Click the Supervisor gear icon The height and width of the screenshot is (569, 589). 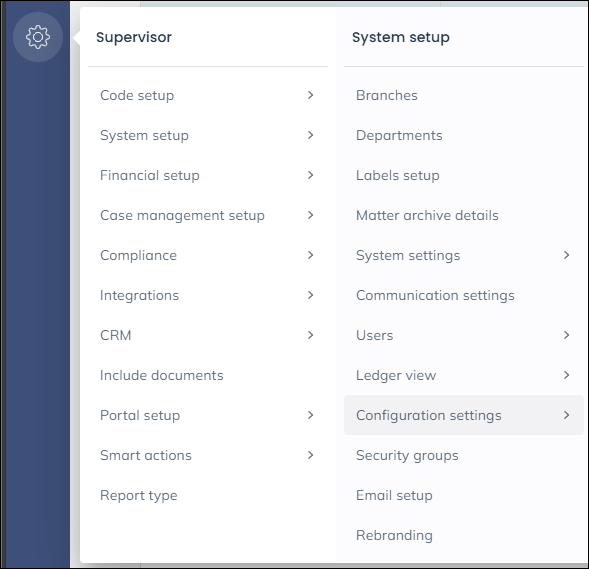(38, 37)
